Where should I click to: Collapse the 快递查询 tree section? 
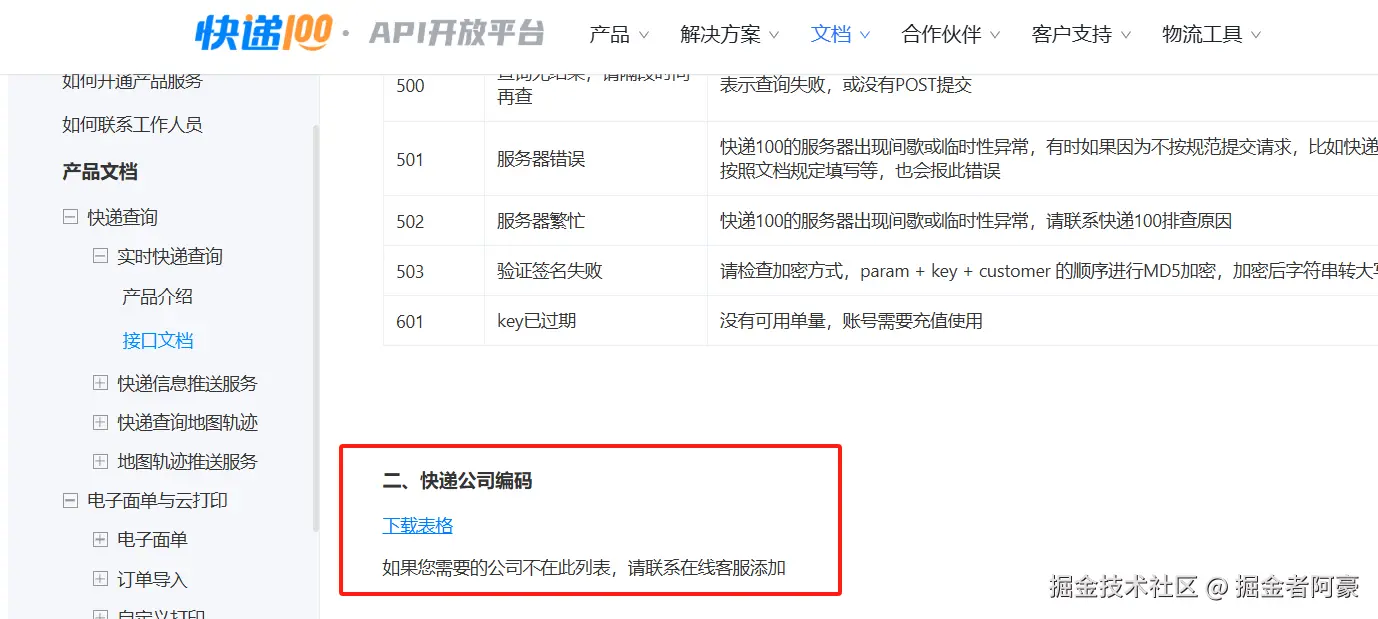pyautogui.click(x=68, y=216)
